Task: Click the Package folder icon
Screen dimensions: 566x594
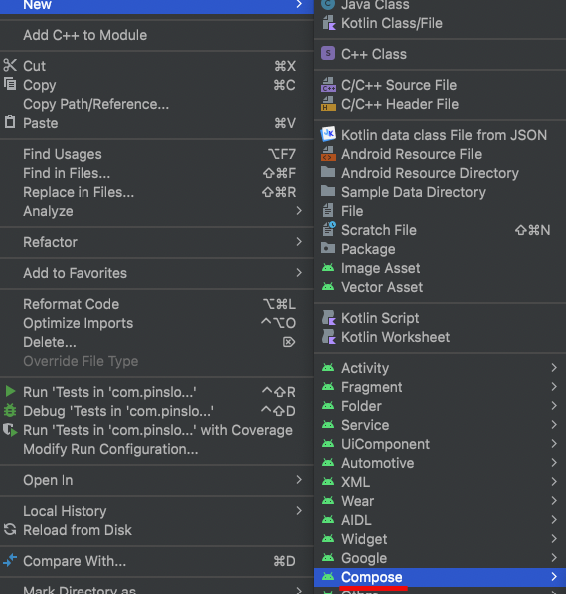Action: point(328,248)
